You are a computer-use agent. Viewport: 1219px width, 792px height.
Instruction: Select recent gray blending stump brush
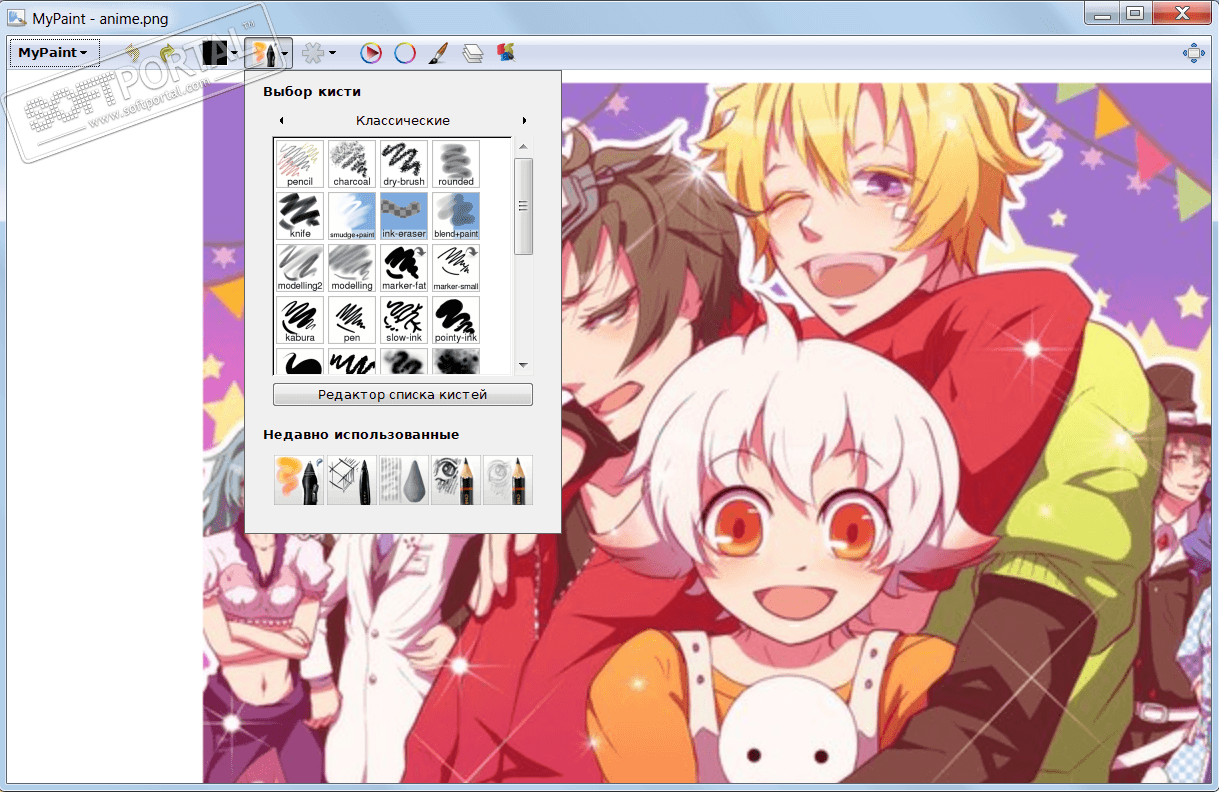click(x=403, y=480)
